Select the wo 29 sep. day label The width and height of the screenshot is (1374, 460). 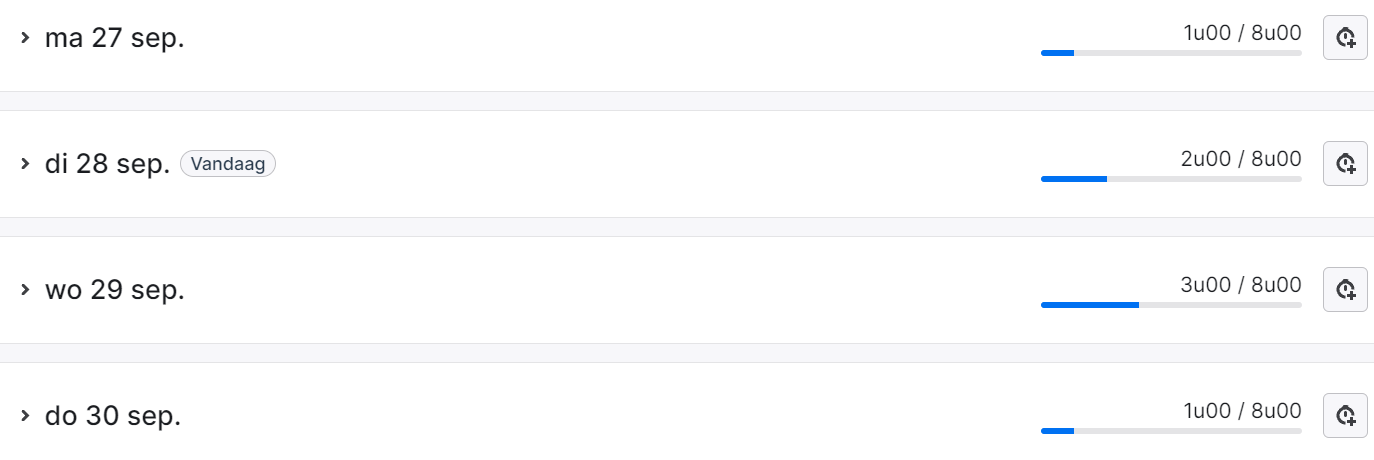tap(115, 290)
